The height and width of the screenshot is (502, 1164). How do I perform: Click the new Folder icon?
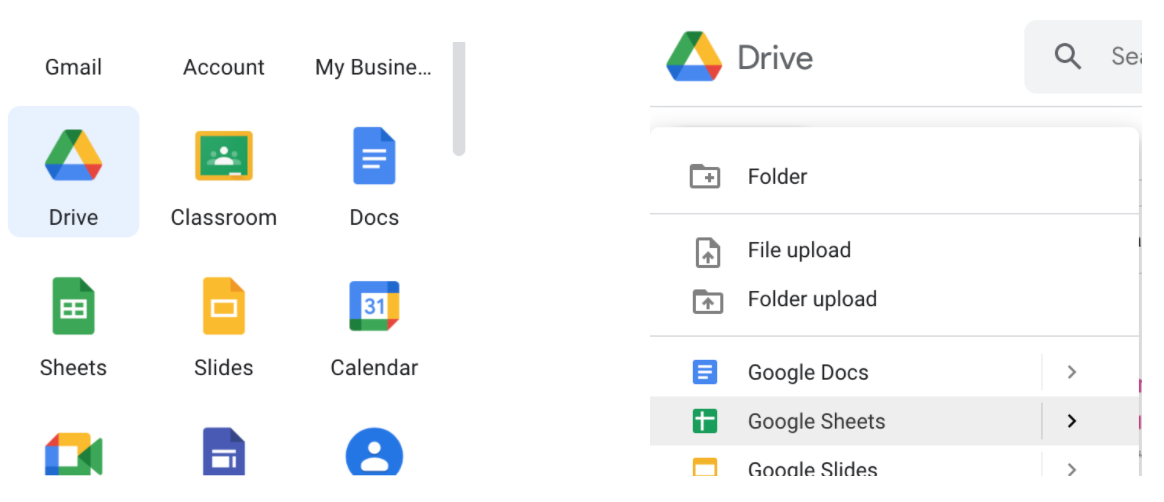[x=704, y=177]
